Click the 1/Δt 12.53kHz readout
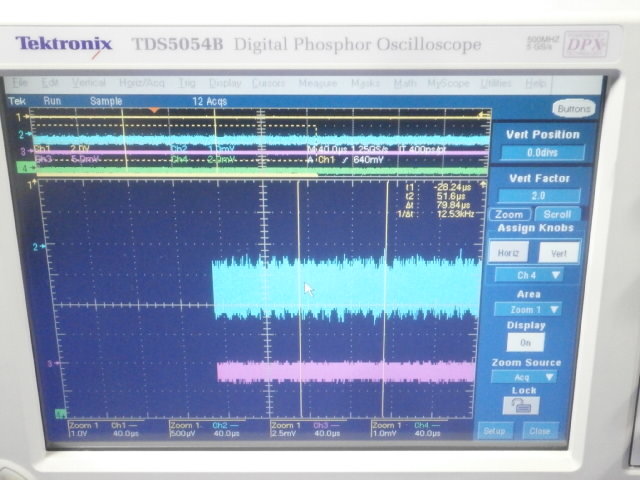This screenshot has height=480, width=640. (455, 214)
